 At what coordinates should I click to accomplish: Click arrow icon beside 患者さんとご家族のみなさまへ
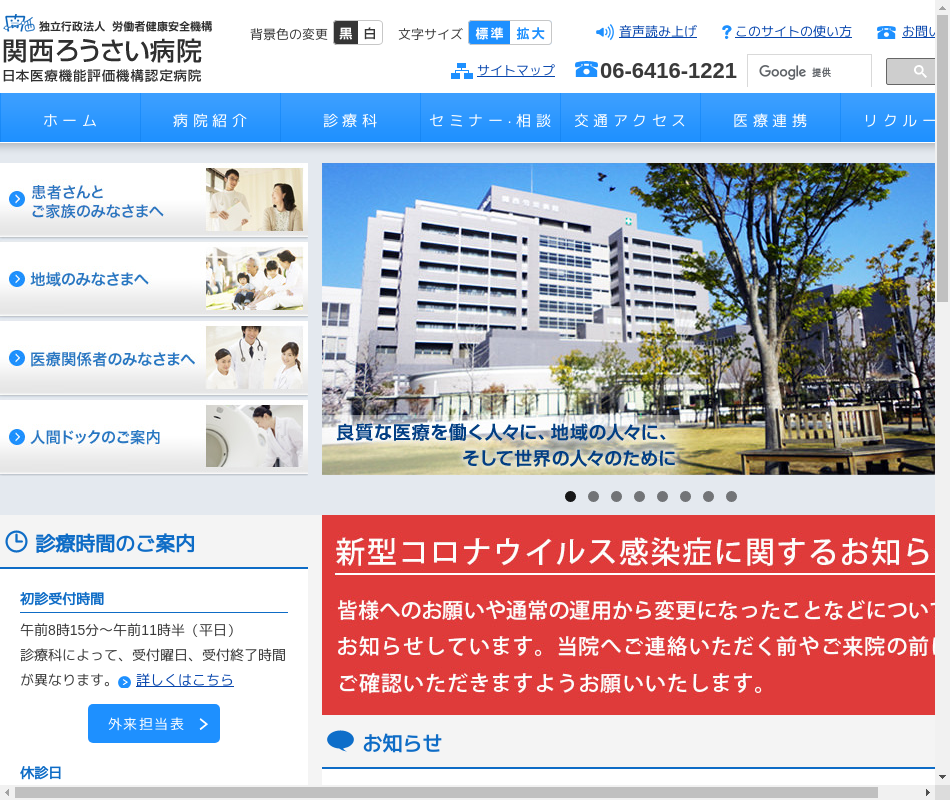[x=17, y=199]
